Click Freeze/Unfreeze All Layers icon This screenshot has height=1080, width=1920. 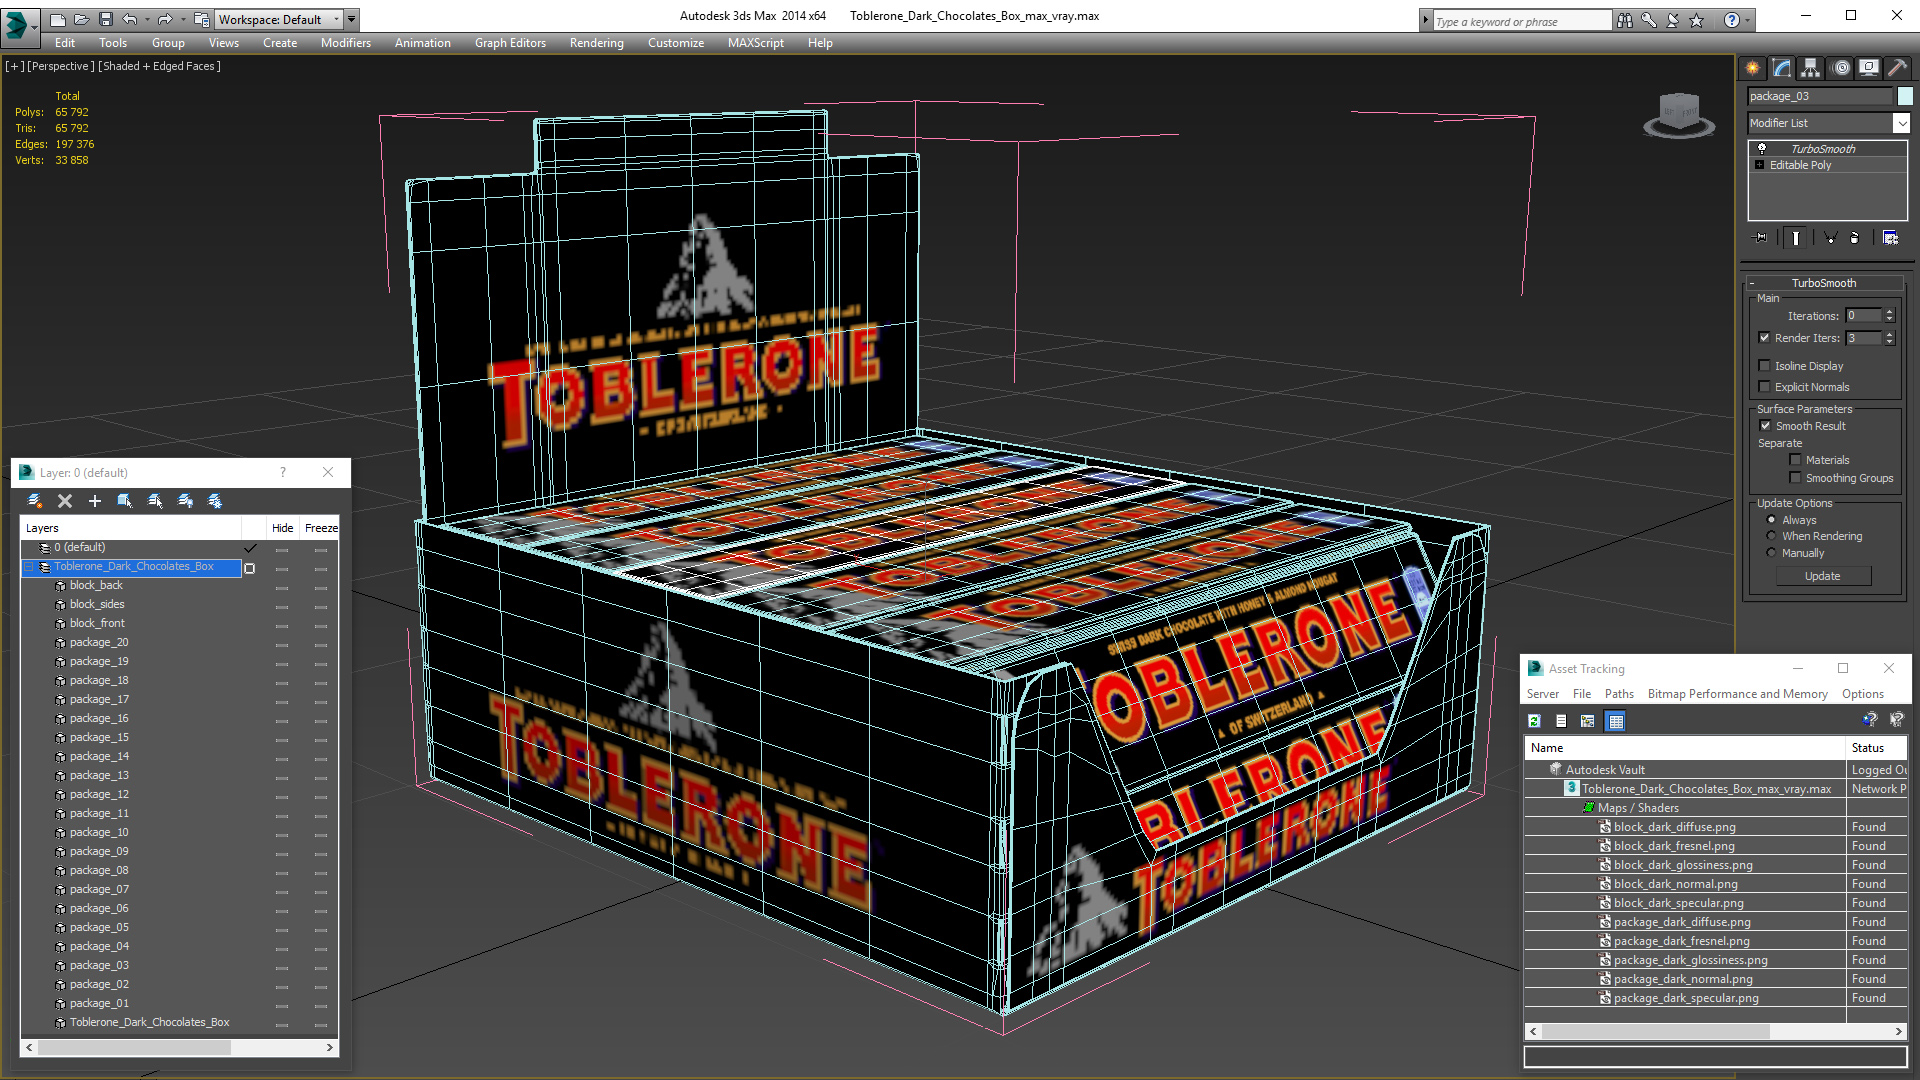click(x=215, y=501)
